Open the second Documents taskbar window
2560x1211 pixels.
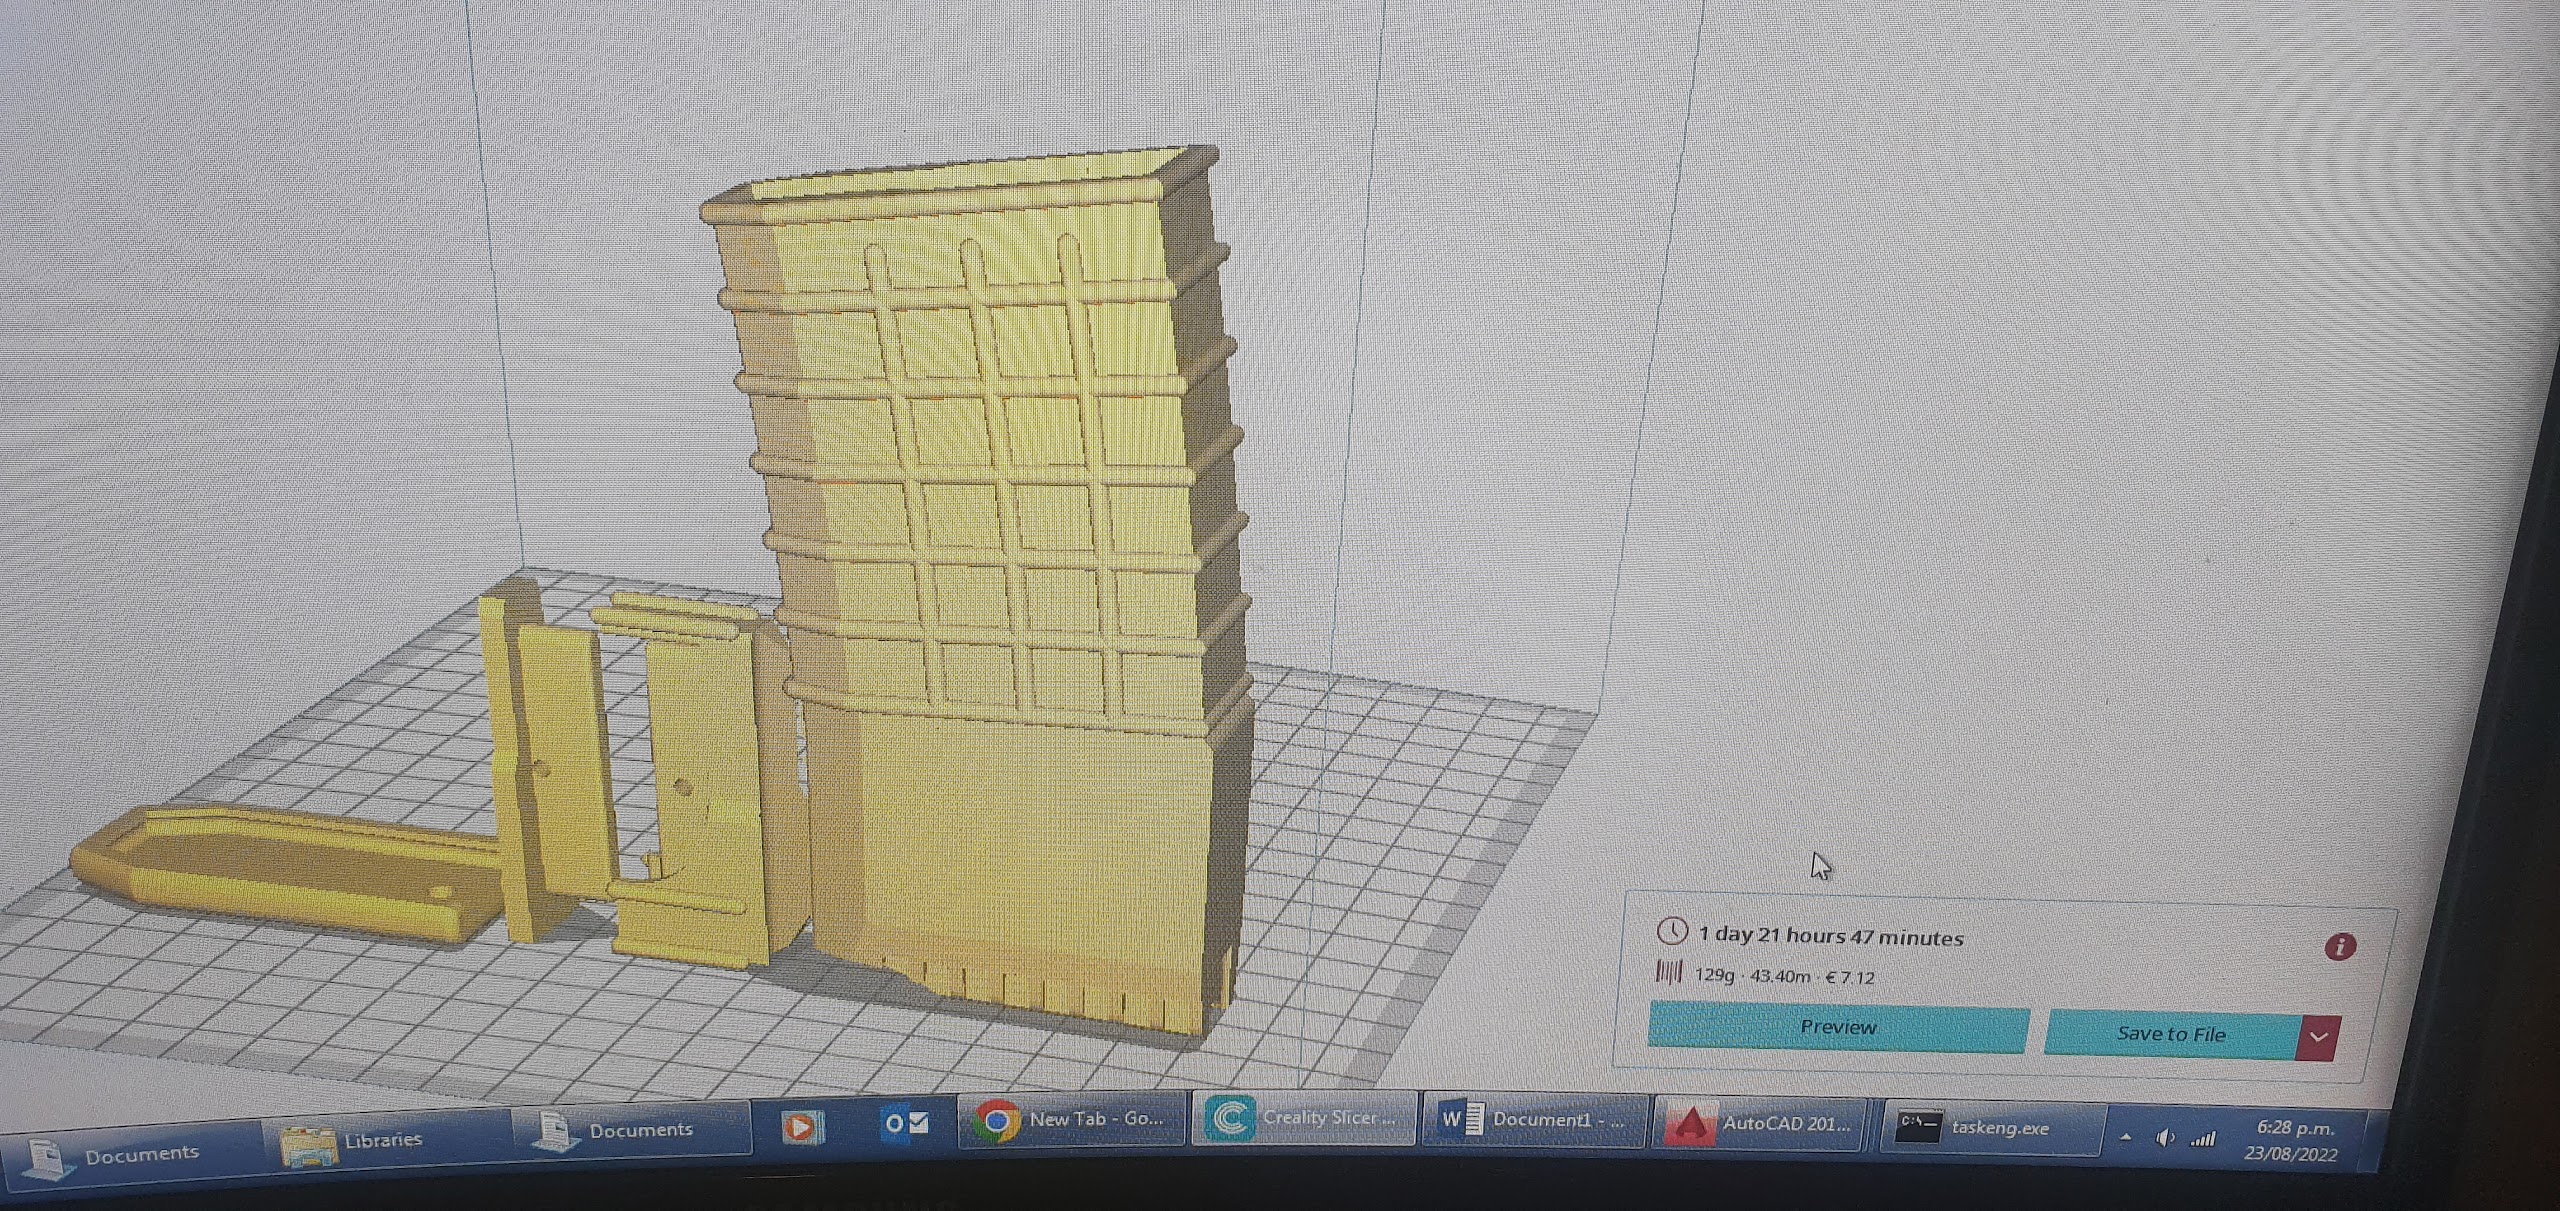click(634, 1132)
